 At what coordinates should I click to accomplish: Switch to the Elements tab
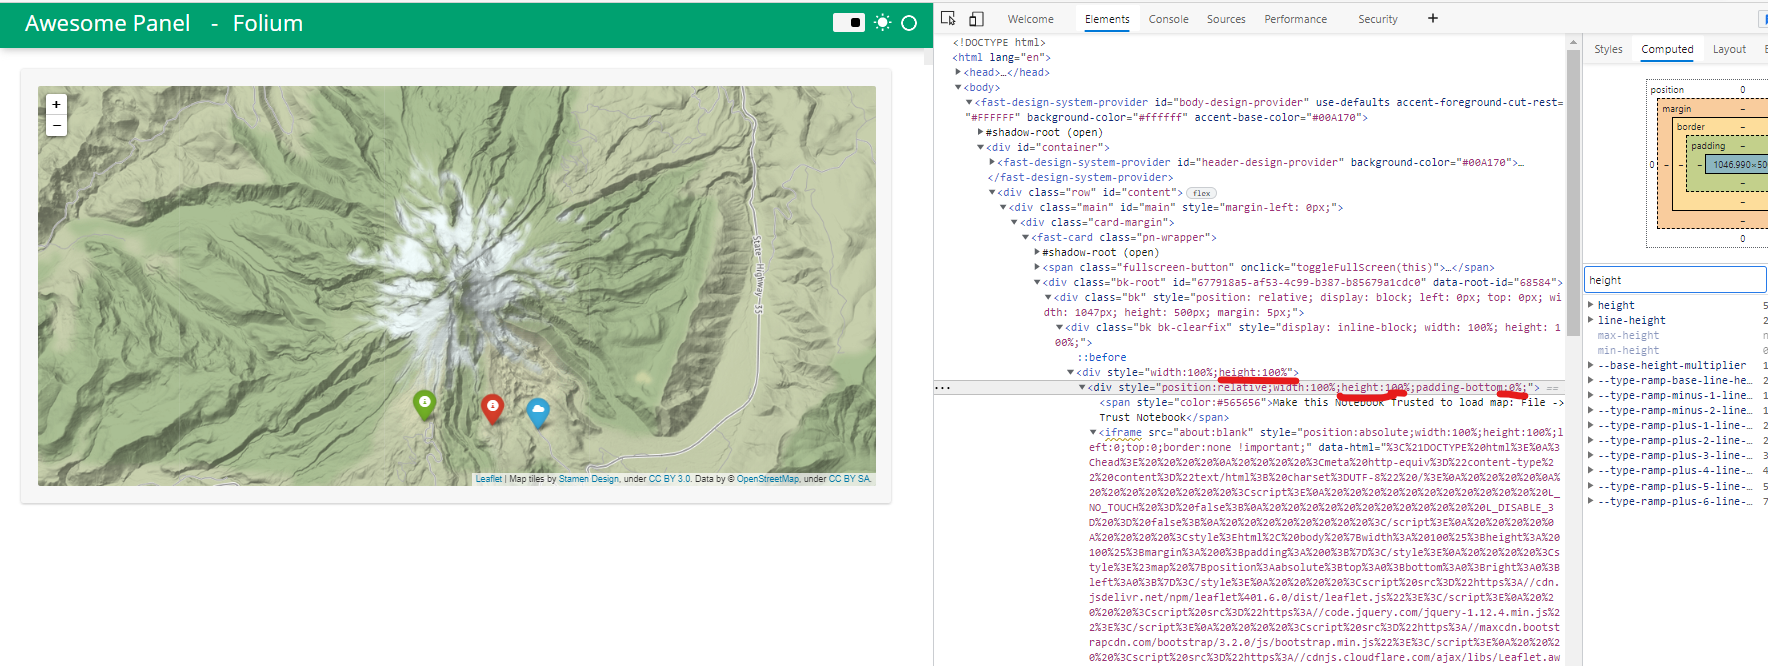tap(1107, 19)
